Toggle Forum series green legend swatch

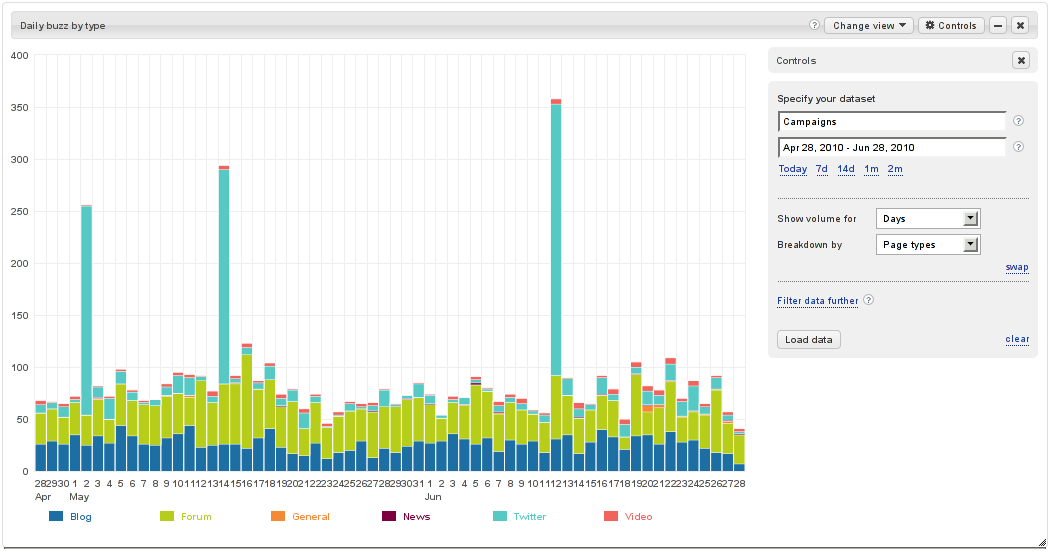167,516
